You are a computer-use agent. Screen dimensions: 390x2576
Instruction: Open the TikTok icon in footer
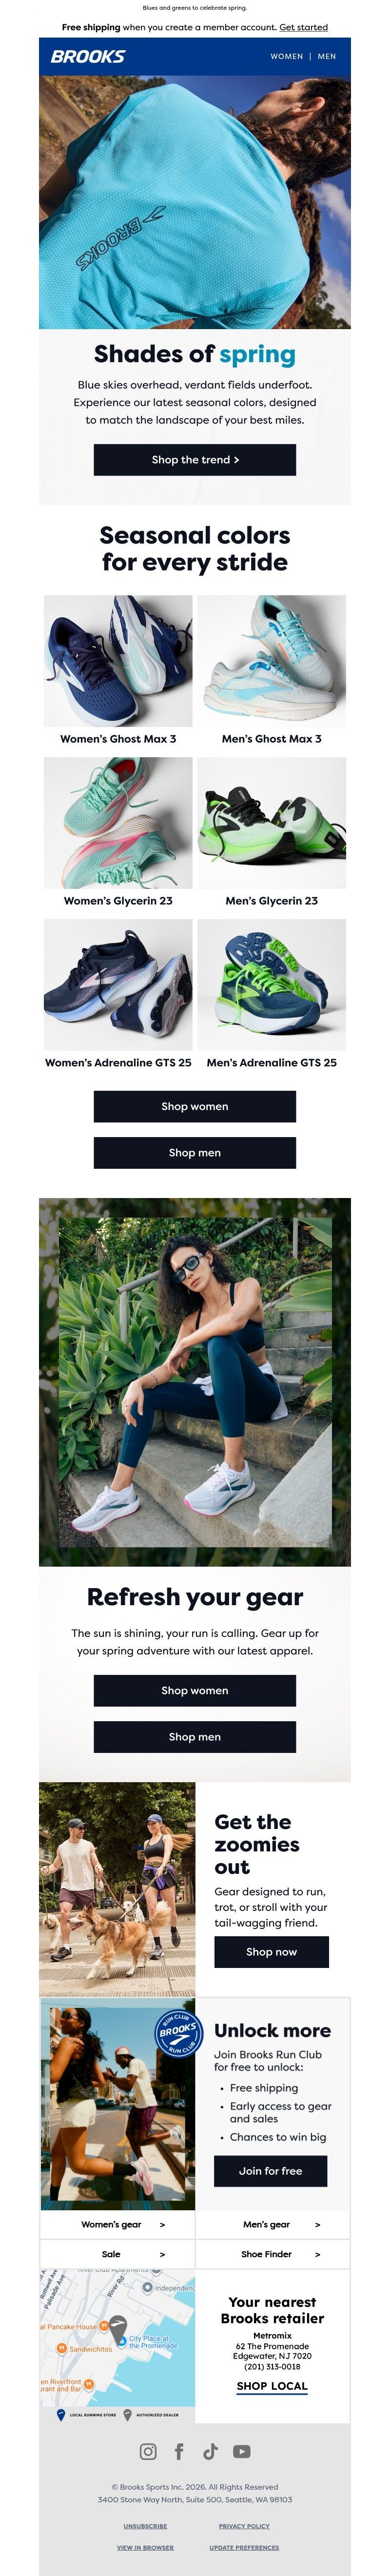pyautogui.click(x=210, y=2451)
